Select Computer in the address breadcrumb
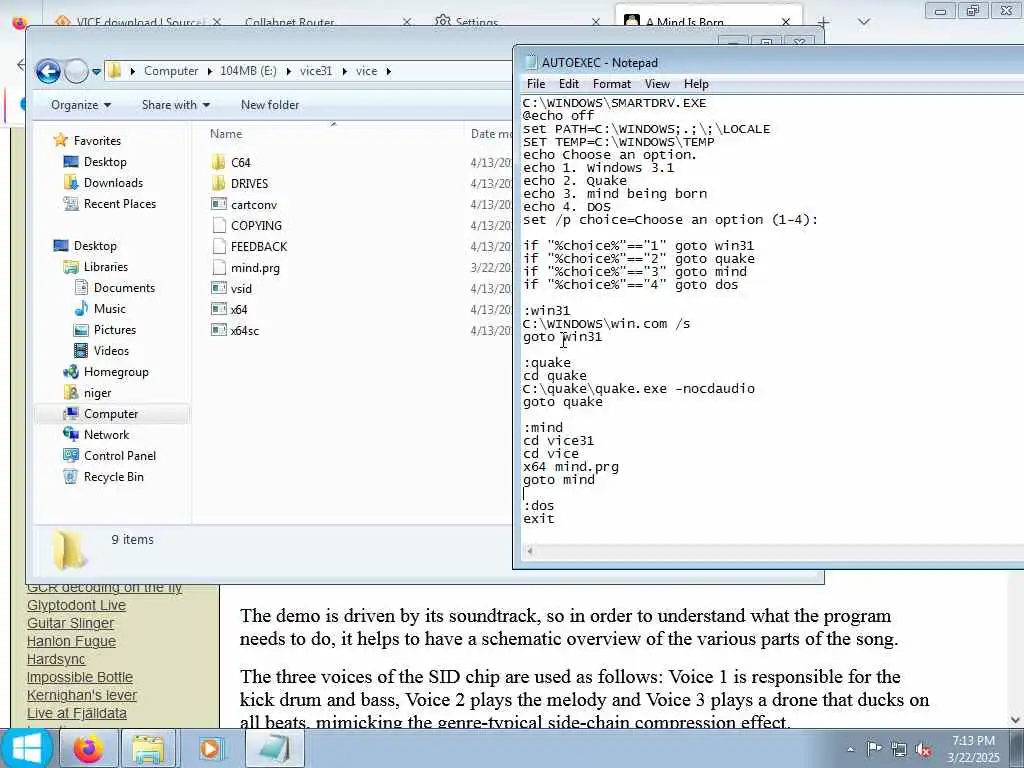This screenshot has height=768, width=1024. click(170, 71)
